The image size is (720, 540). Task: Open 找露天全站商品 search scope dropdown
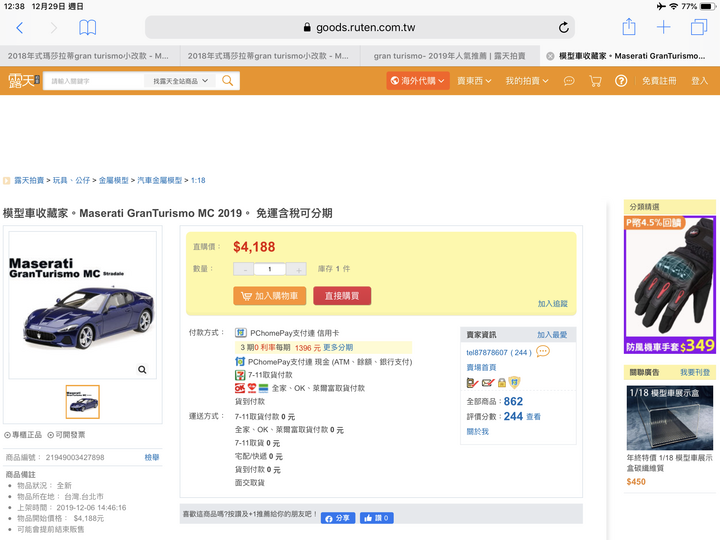tap(180, 81)
